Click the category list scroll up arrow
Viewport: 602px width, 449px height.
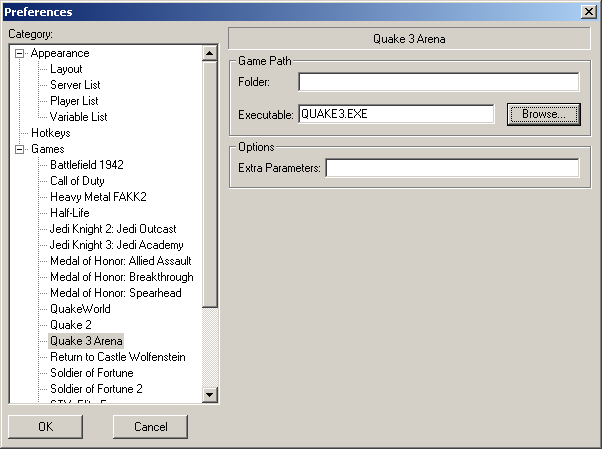210,53
